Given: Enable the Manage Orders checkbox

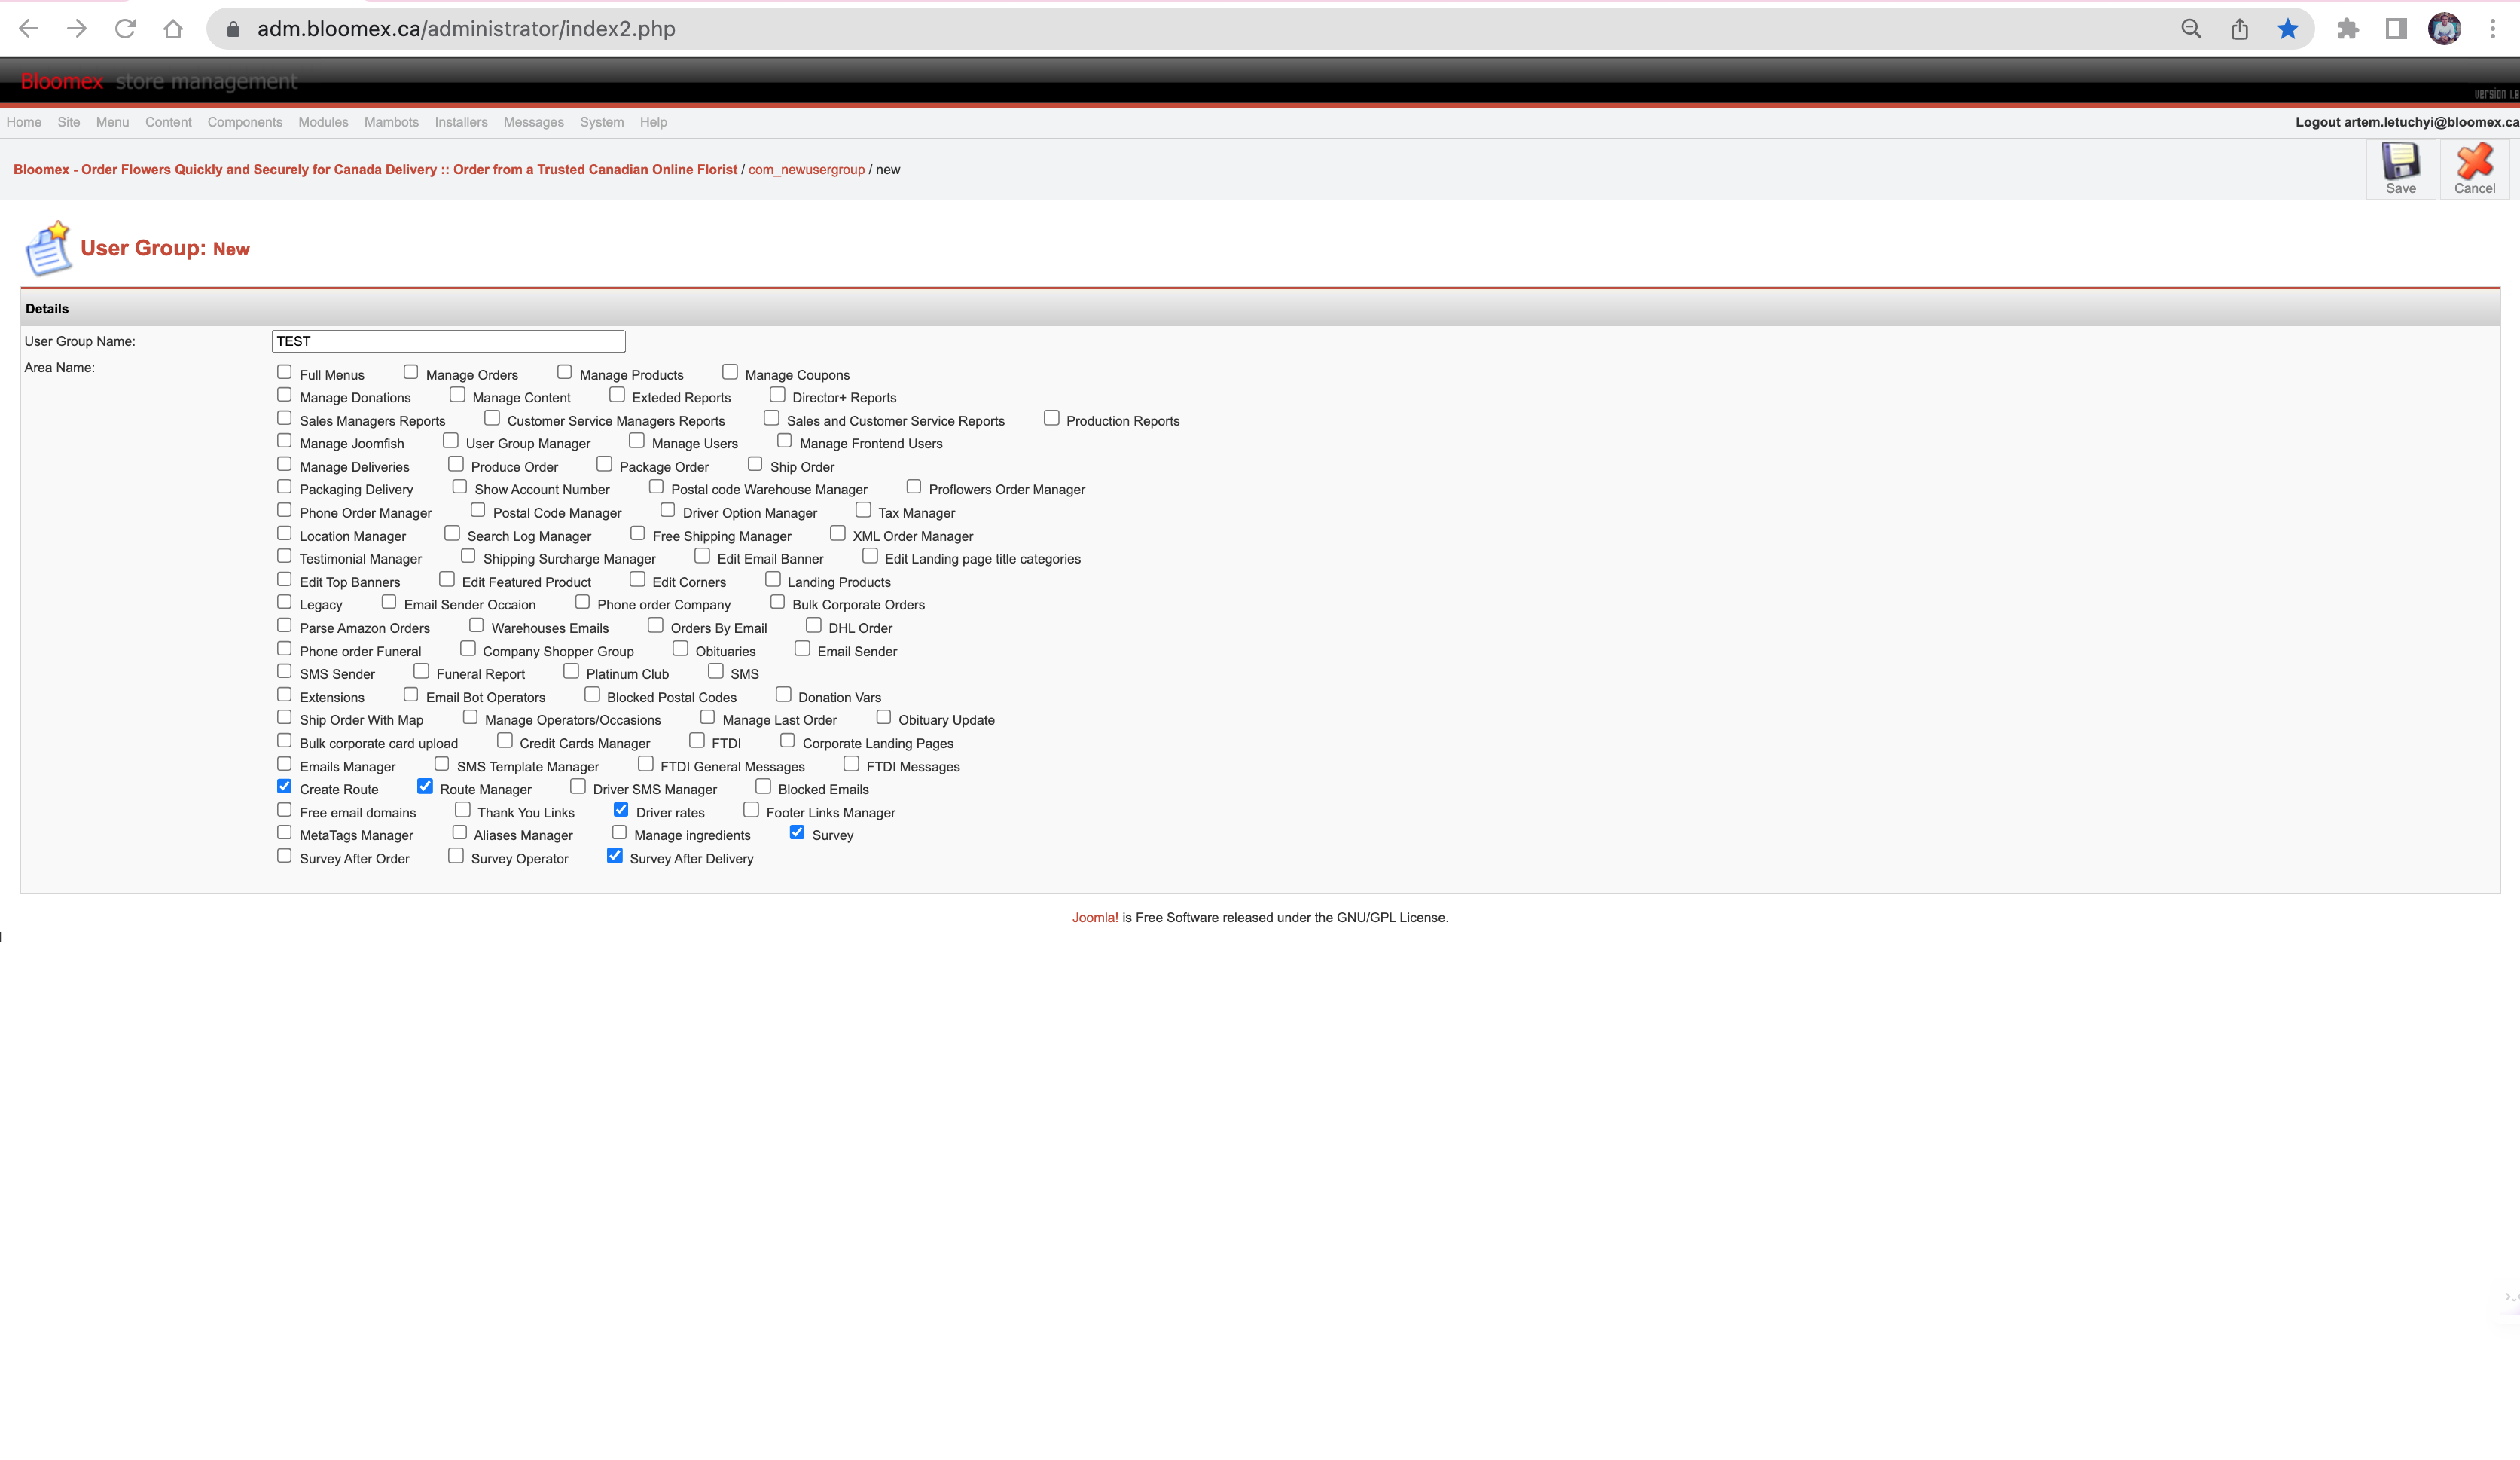Looking at the screenshot, I should (x=410, y=372).
